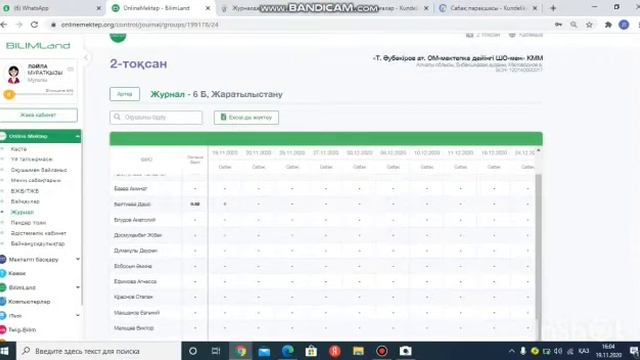The image size is (640, 360).
Task: Collapse the Online Мектеп section
Action: tap(77, 136)
